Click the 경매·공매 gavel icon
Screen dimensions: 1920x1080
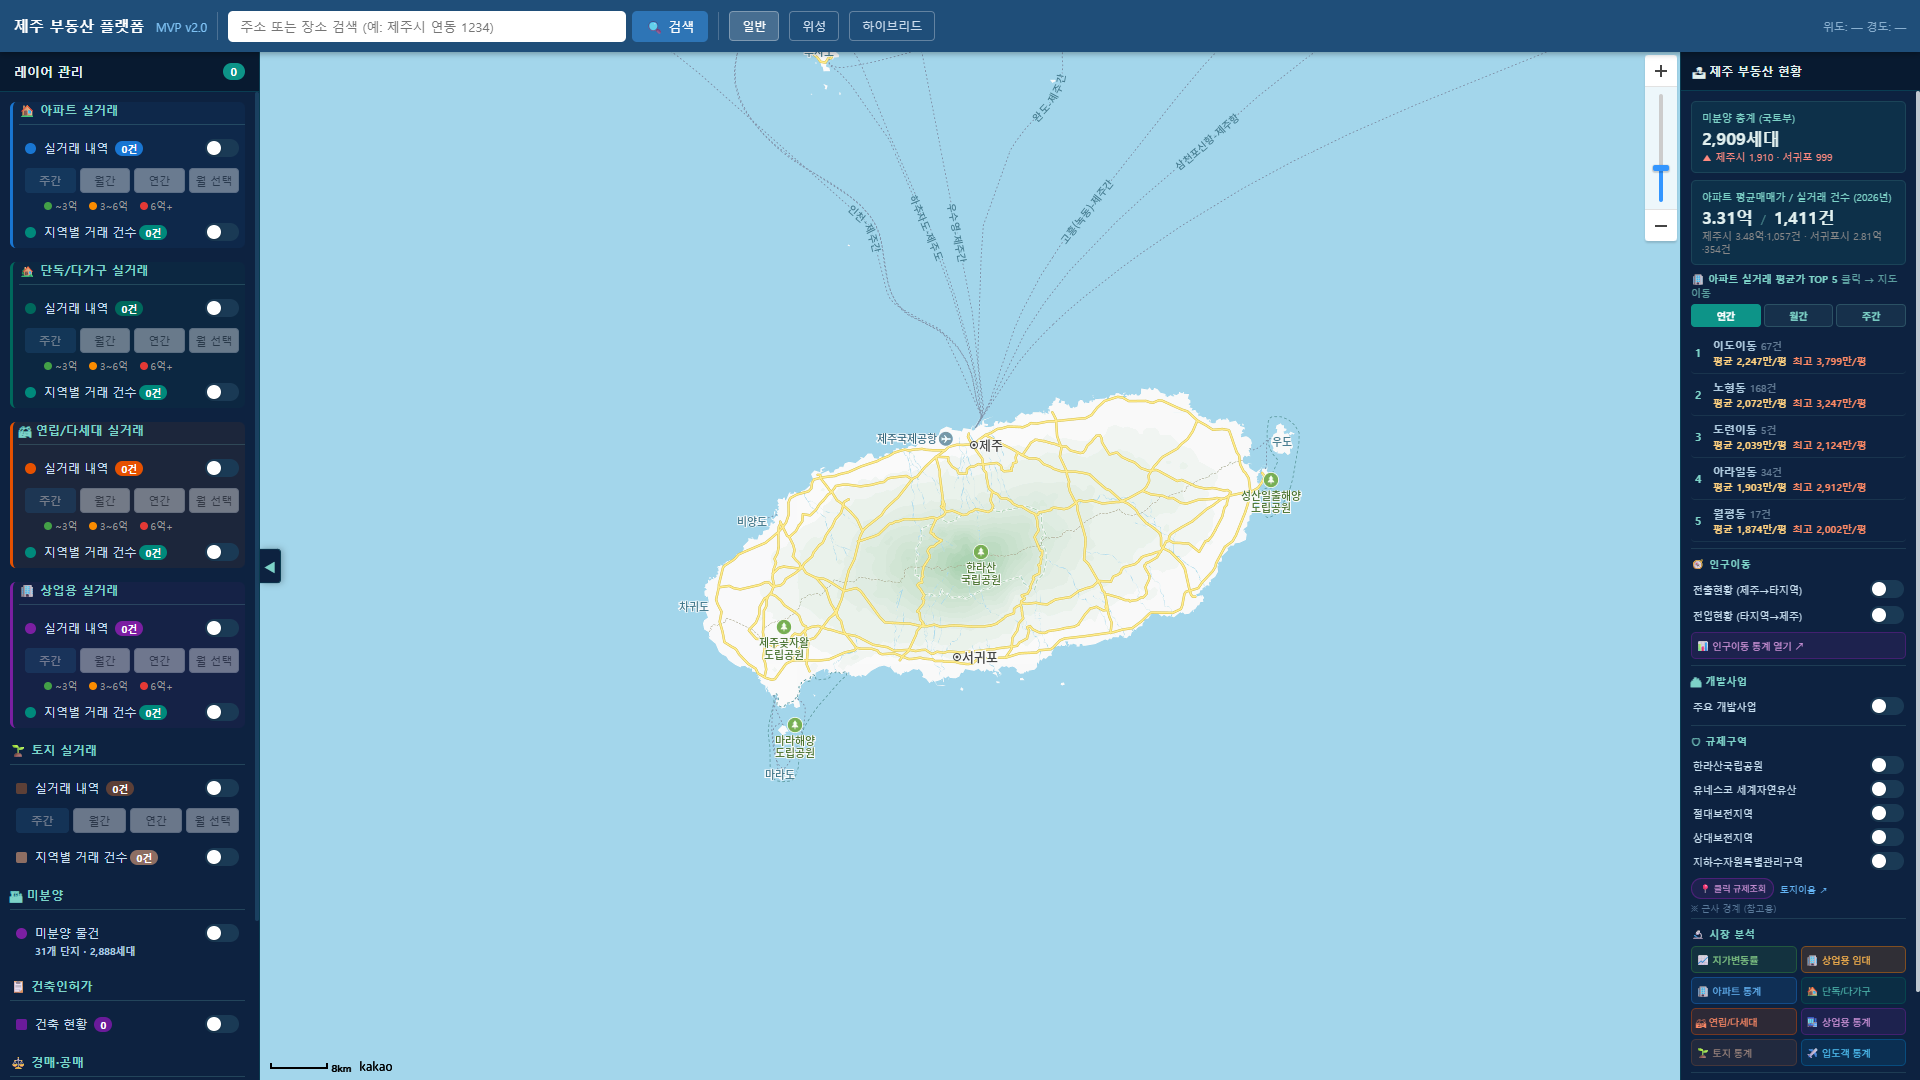point(18,1063)
